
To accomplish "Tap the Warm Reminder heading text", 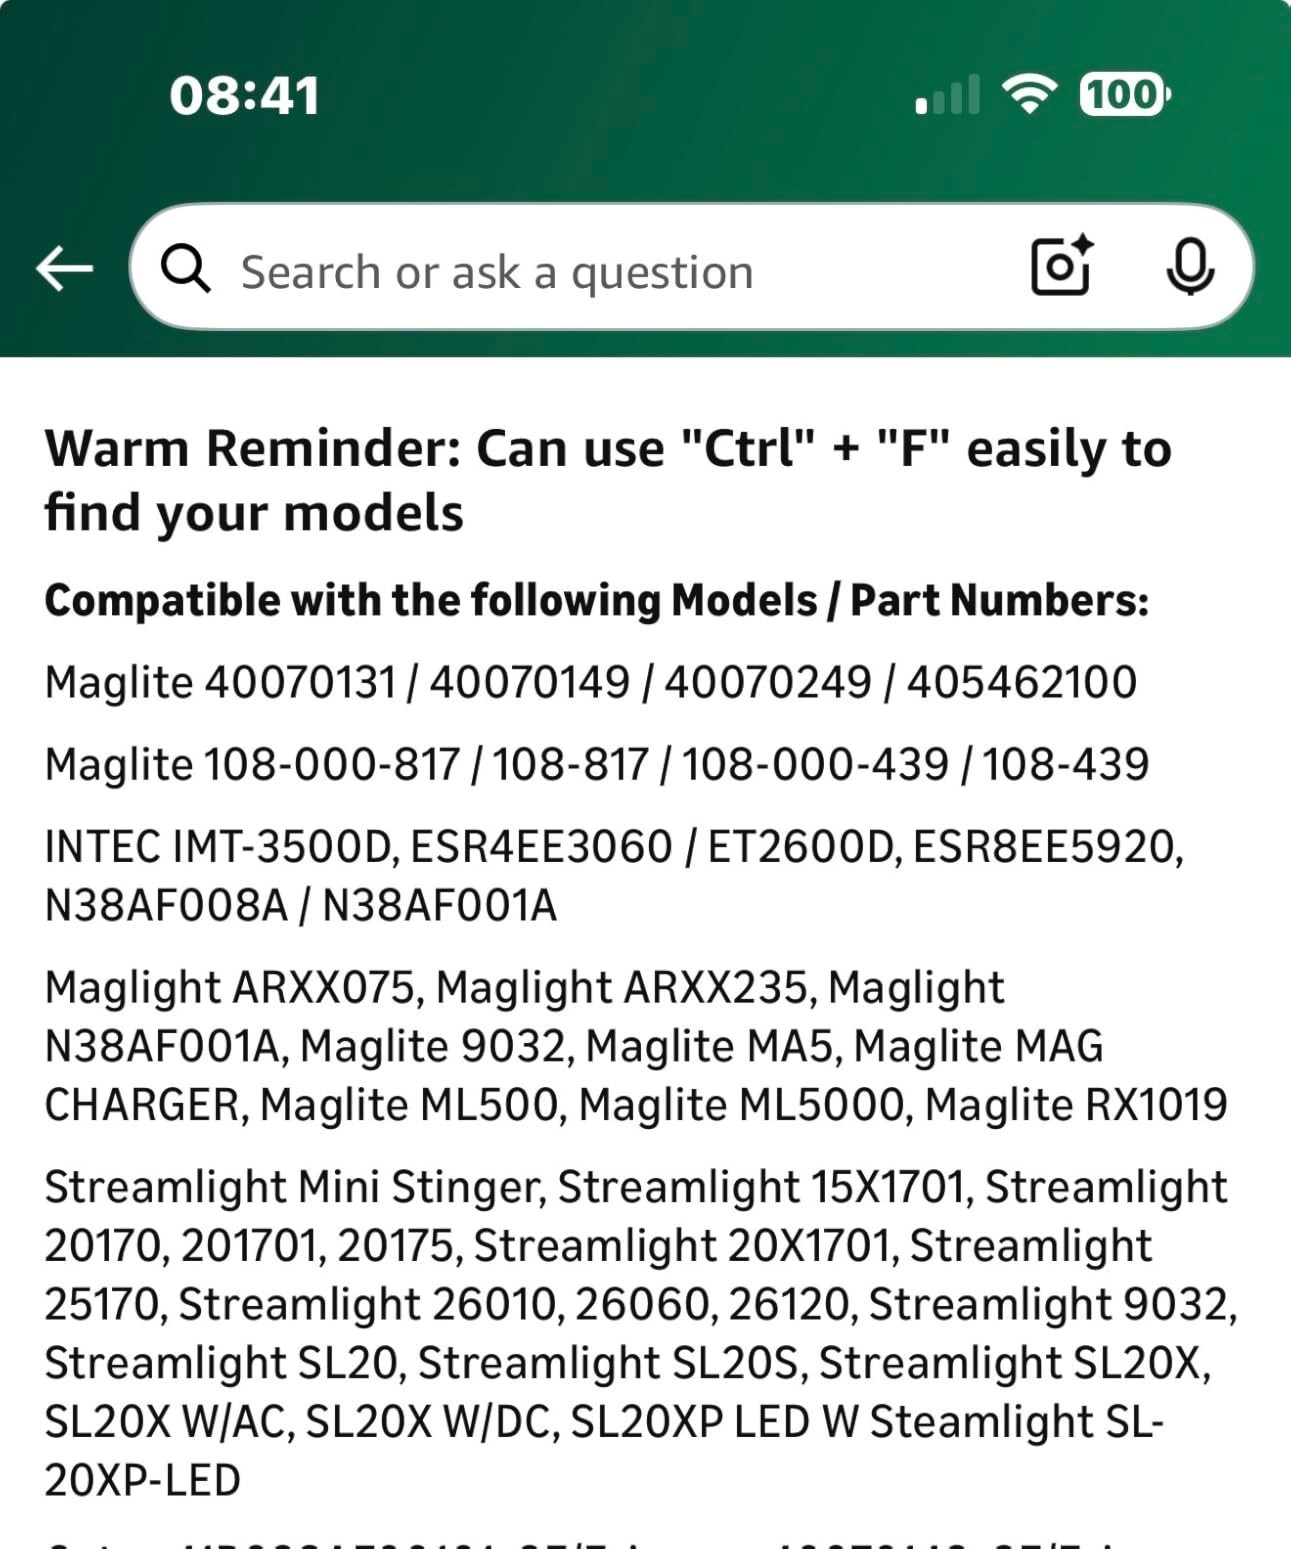I will point(608,480).
